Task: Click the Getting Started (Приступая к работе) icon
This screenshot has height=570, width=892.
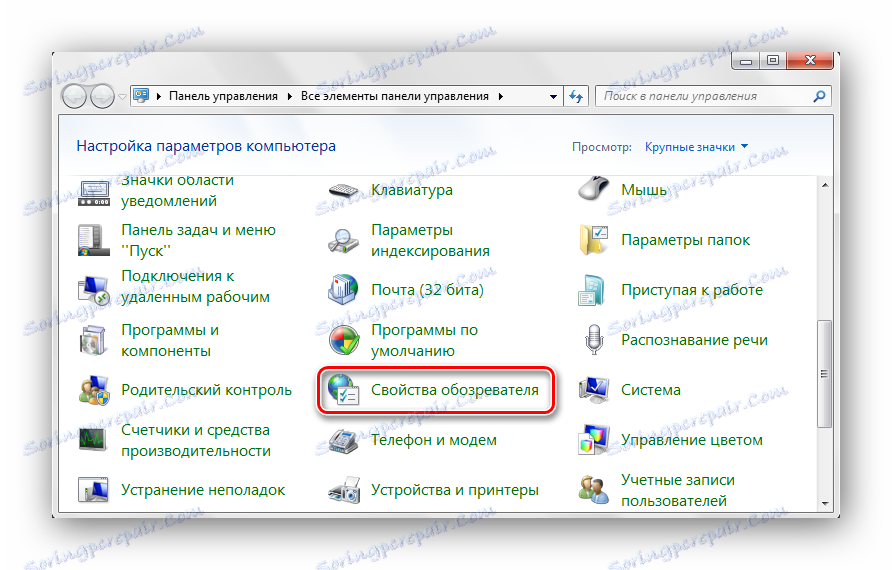Action: click(x=592, y=290)
